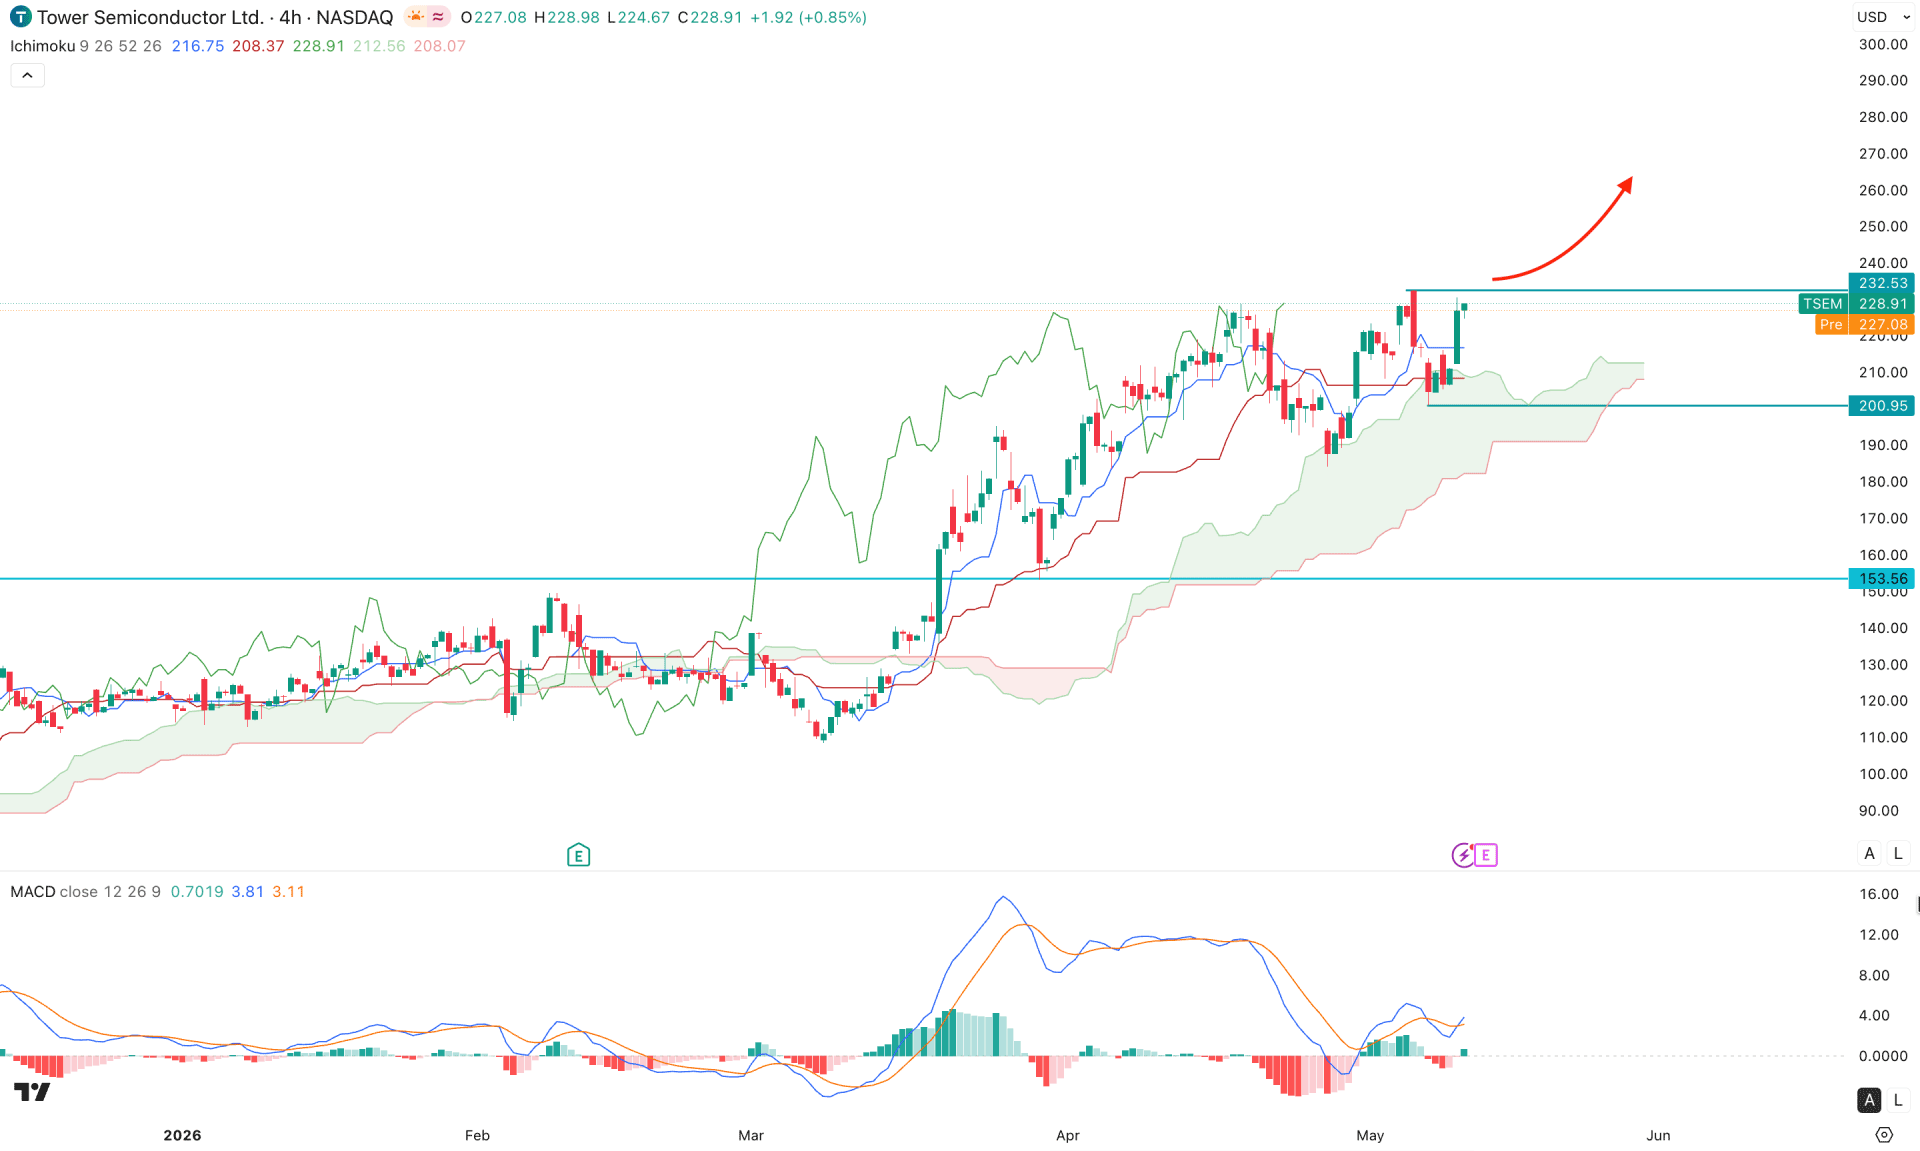Click the 300.00 price axis label
The height and width of the screenshot is (1151, 1920).
point(1883,44)
